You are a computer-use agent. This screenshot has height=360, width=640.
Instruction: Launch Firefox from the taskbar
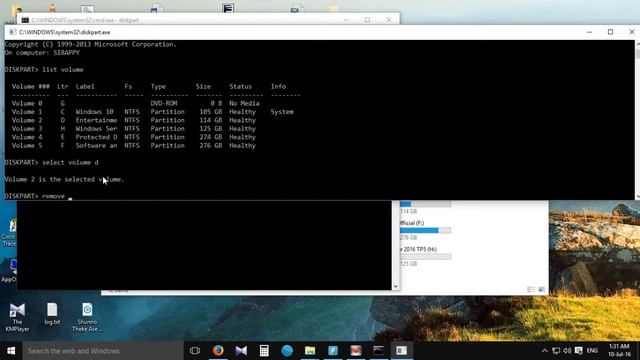tap(218, 351)
